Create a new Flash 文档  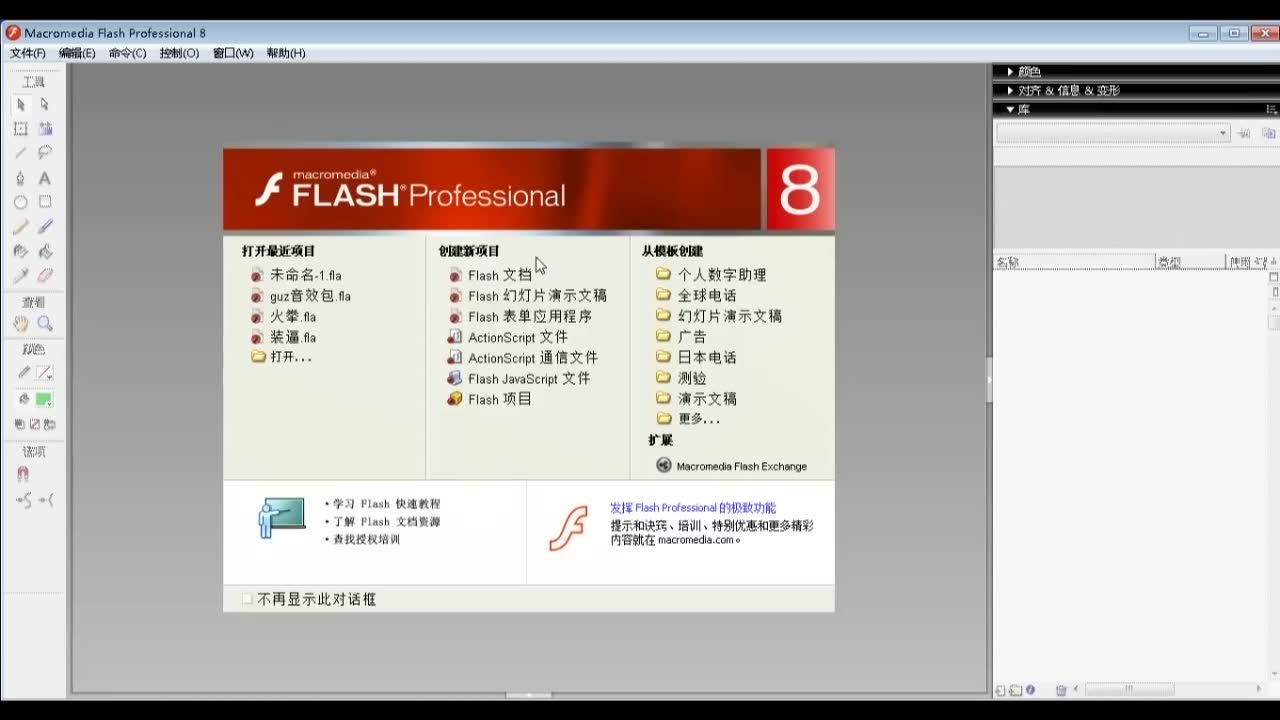click(490, 275)
